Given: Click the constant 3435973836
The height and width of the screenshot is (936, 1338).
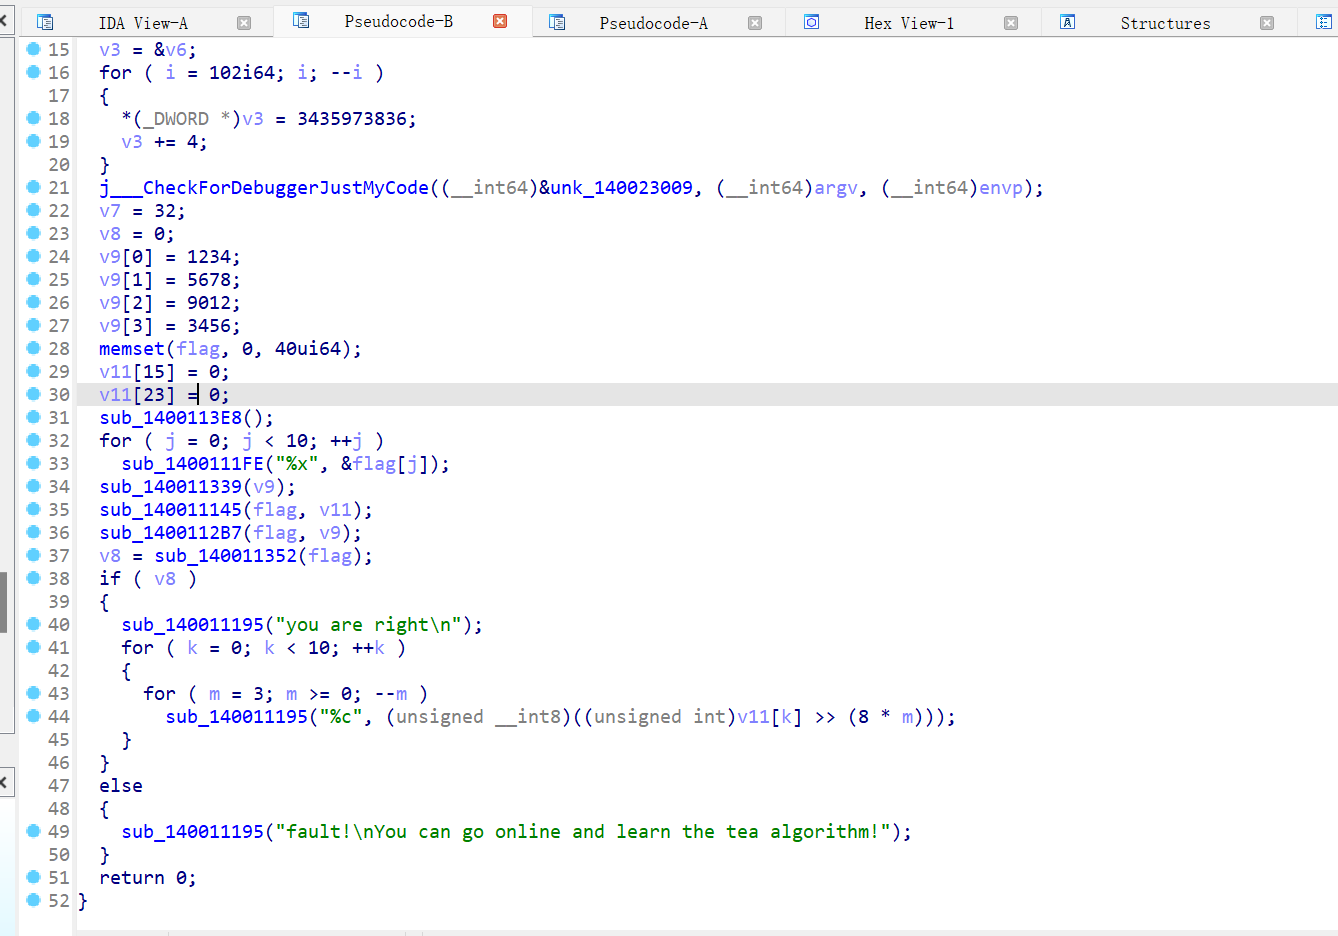Looking at the screenshot, I should [x=352, y=119].
